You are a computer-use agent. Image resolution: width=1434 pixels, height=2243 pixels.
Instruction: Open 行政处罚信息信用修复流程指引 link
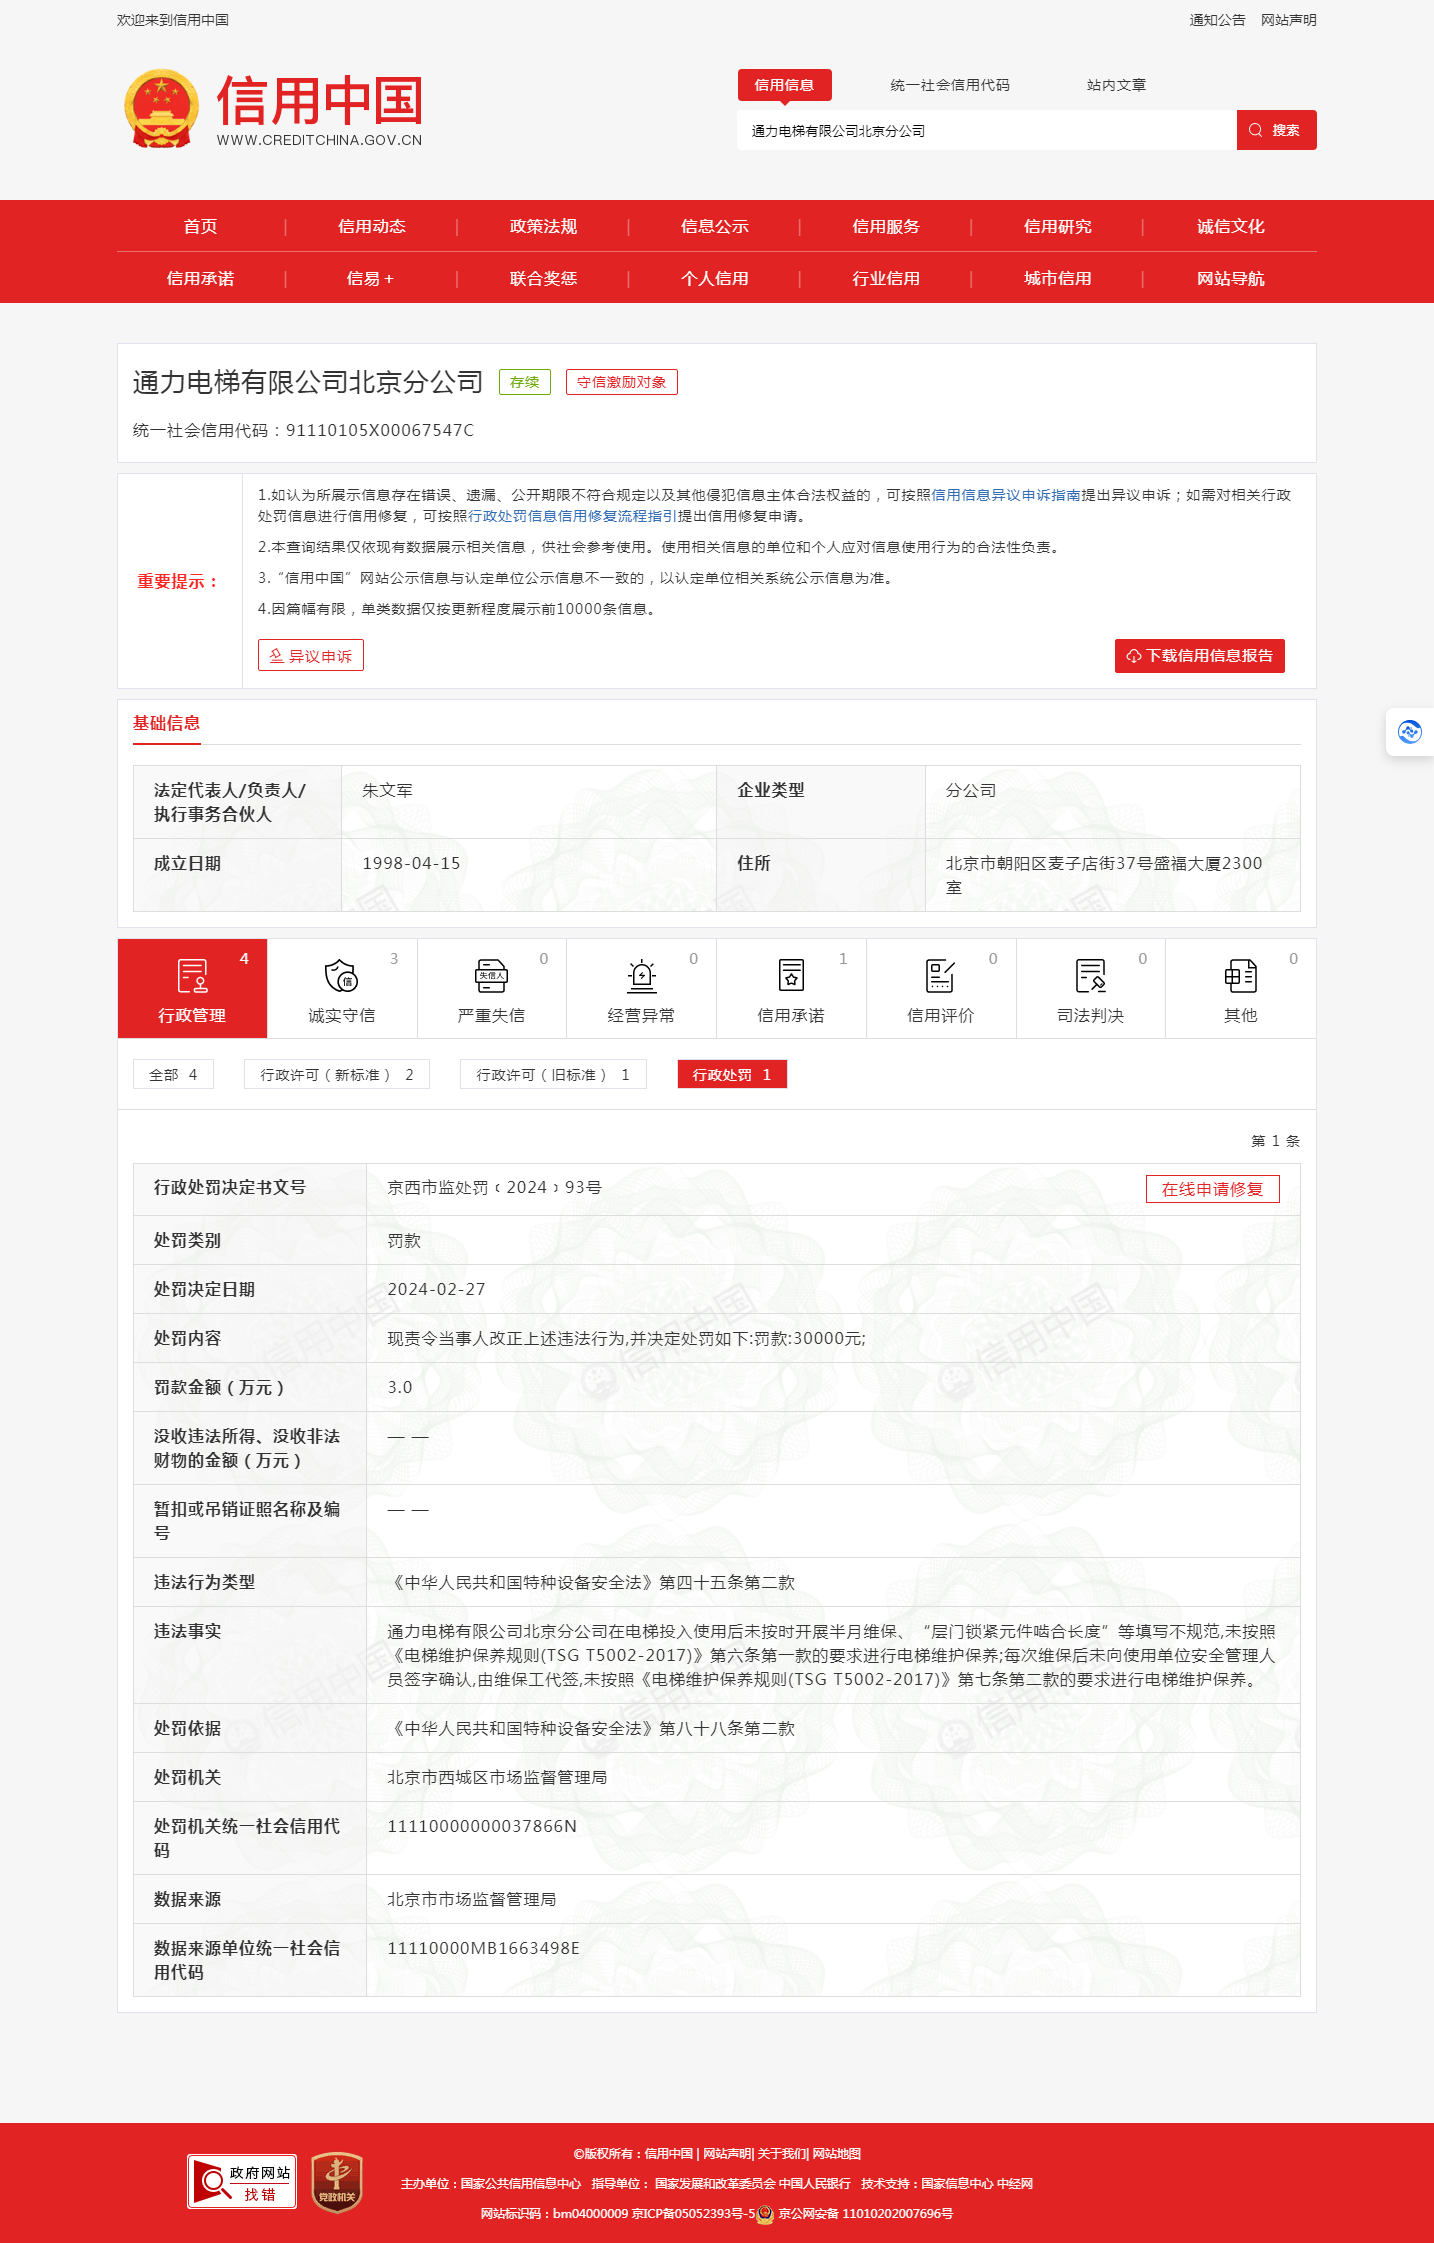573,516
